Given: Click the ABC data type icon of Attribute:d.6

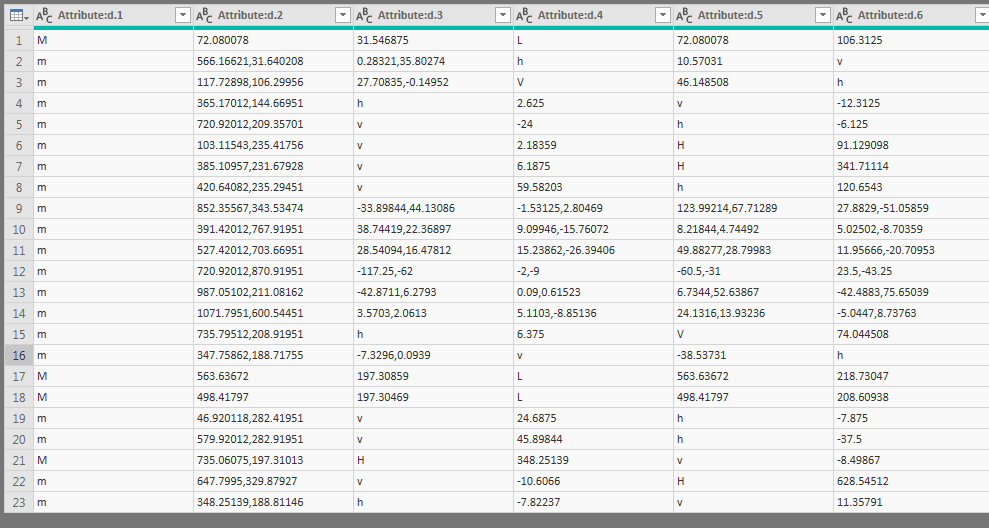Looking at the screenshot, I should coord(844,16).
